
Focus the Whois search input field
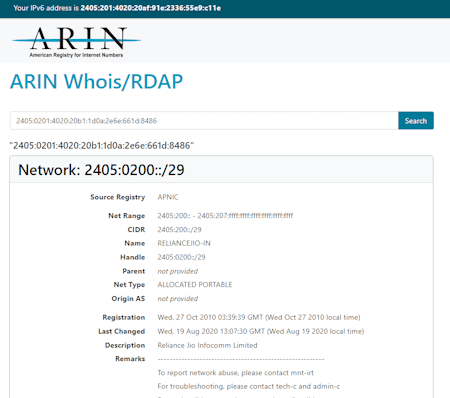point(204,121)
